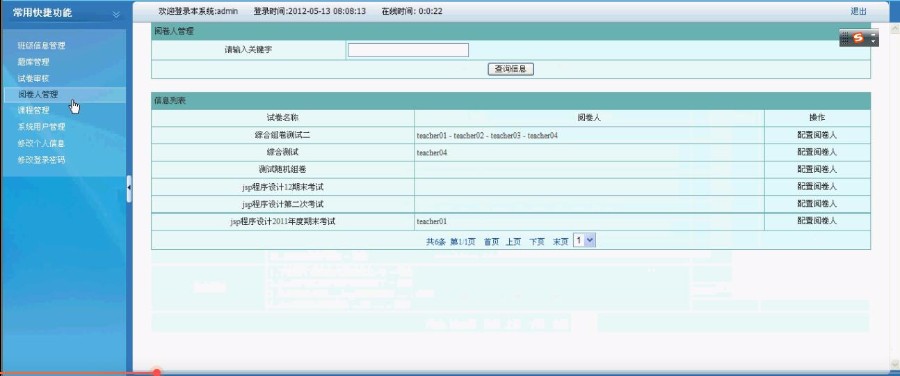900x376 pixels.
Task: Click the 阅卷人 column header
Action: tap(589, 118)
